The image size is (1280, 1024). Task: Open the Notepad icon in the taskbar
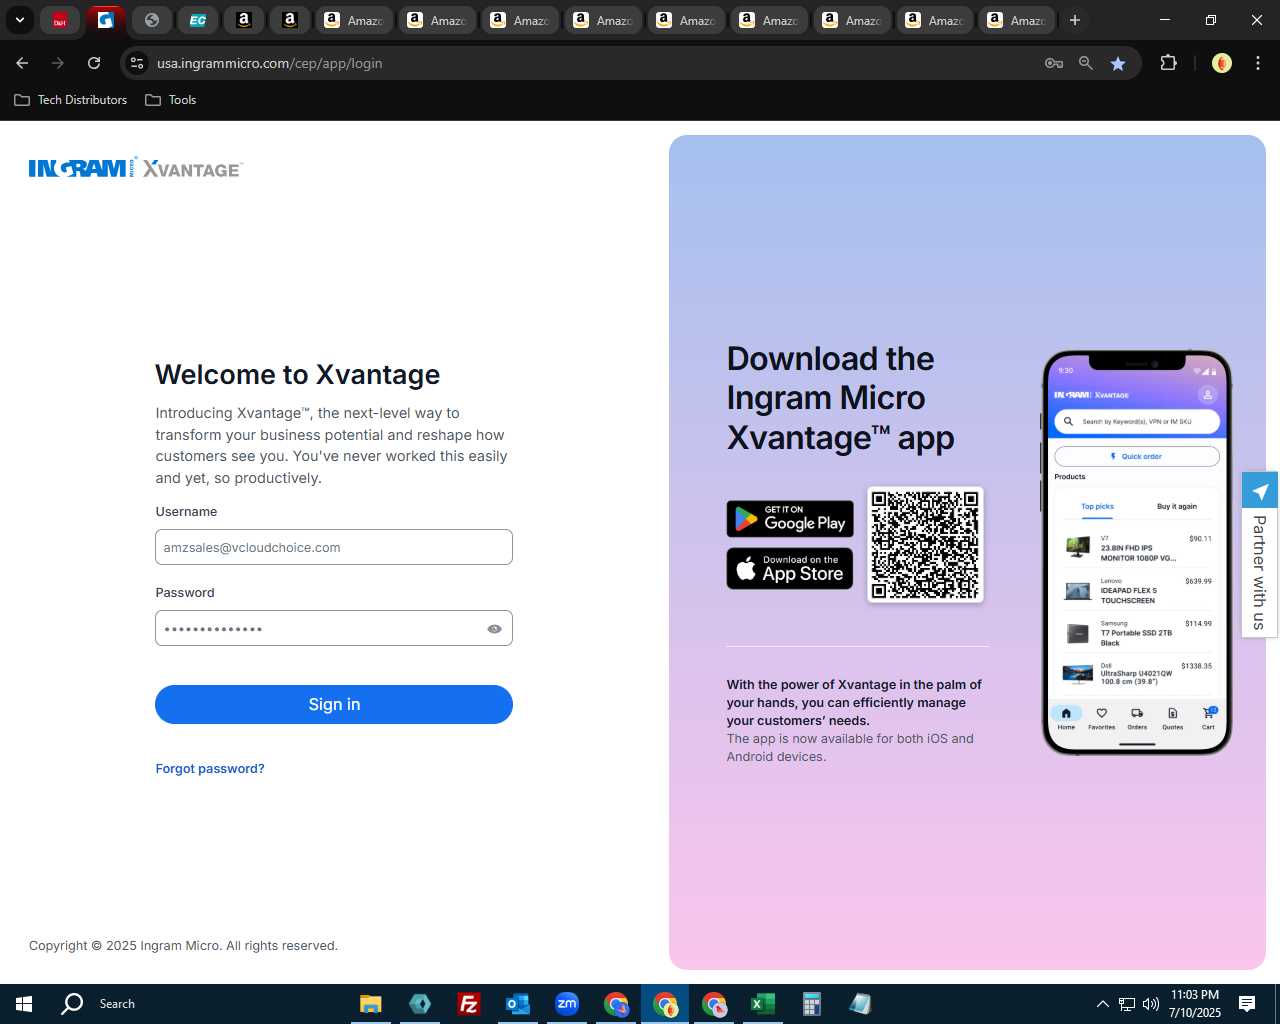(861, 1004)
